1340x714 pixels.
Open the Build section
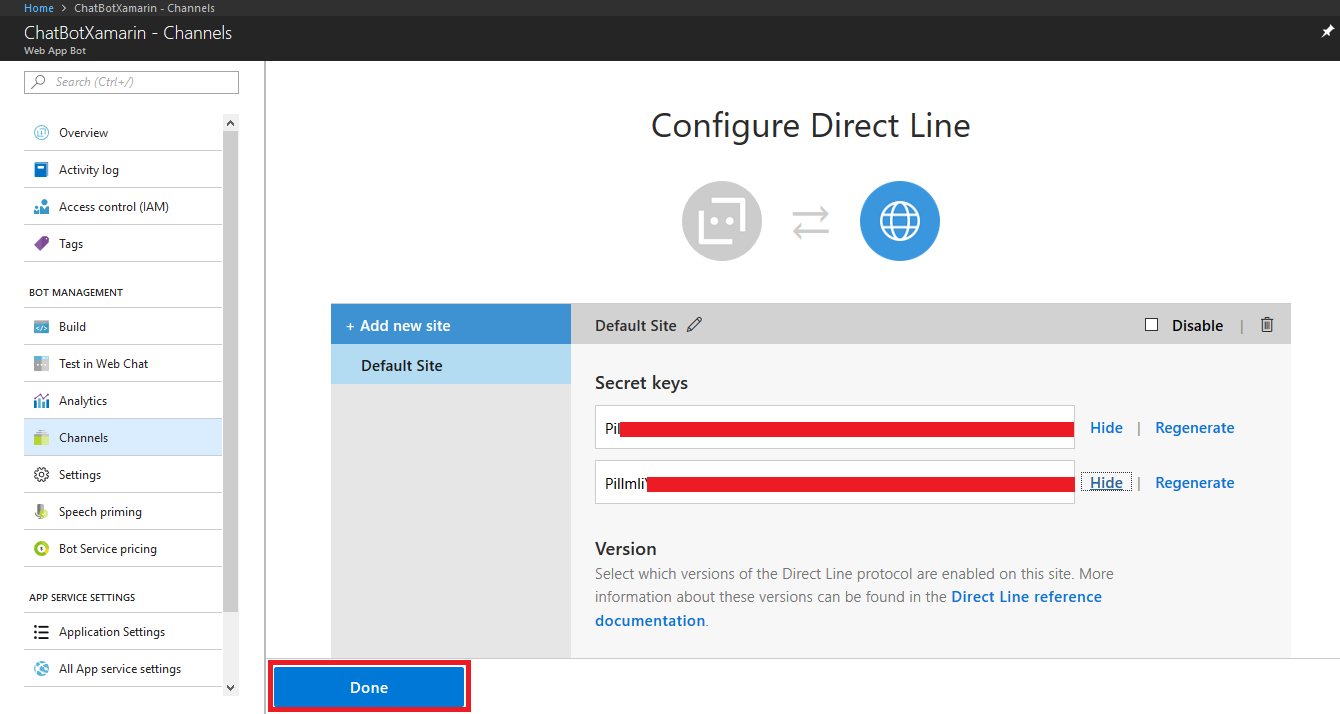(123, 327)
